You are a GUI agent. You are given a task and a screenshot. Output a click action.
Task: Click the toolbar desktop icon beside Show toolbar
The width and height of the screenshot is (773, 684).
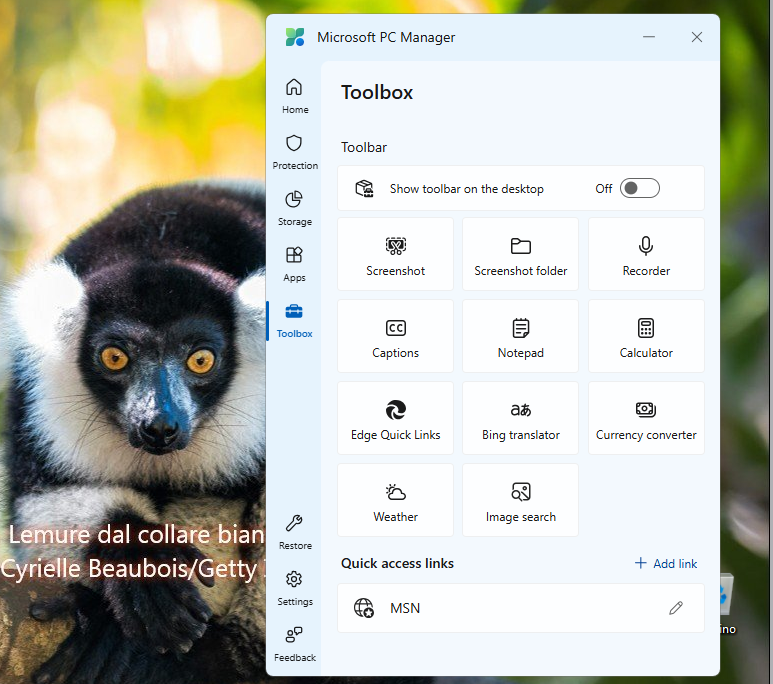click(365, 188)
